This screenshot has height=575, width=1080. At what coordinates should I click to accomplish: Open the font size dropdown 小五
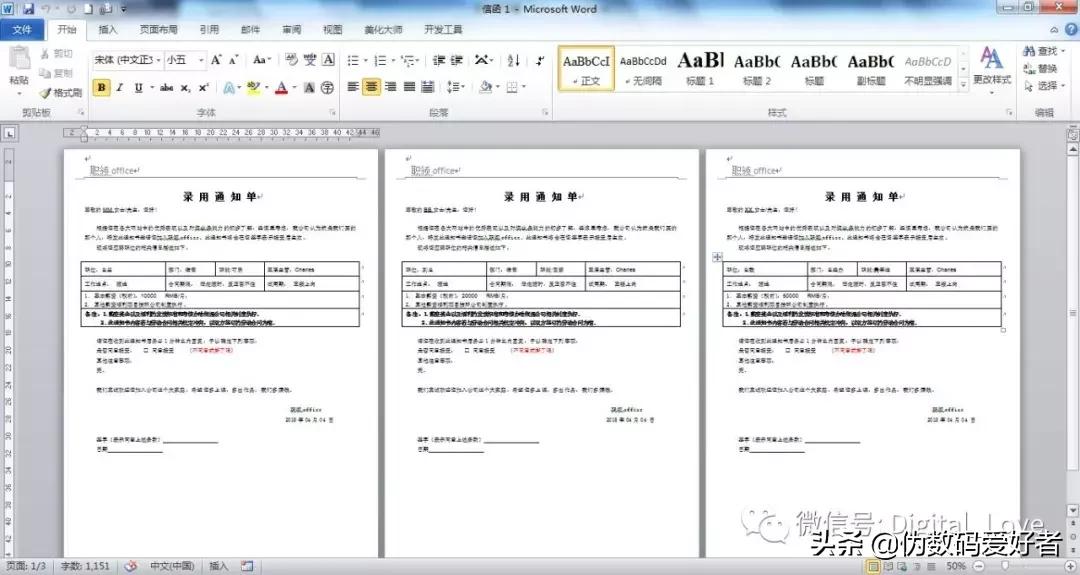pyautogui.click(x=201, y=60)
